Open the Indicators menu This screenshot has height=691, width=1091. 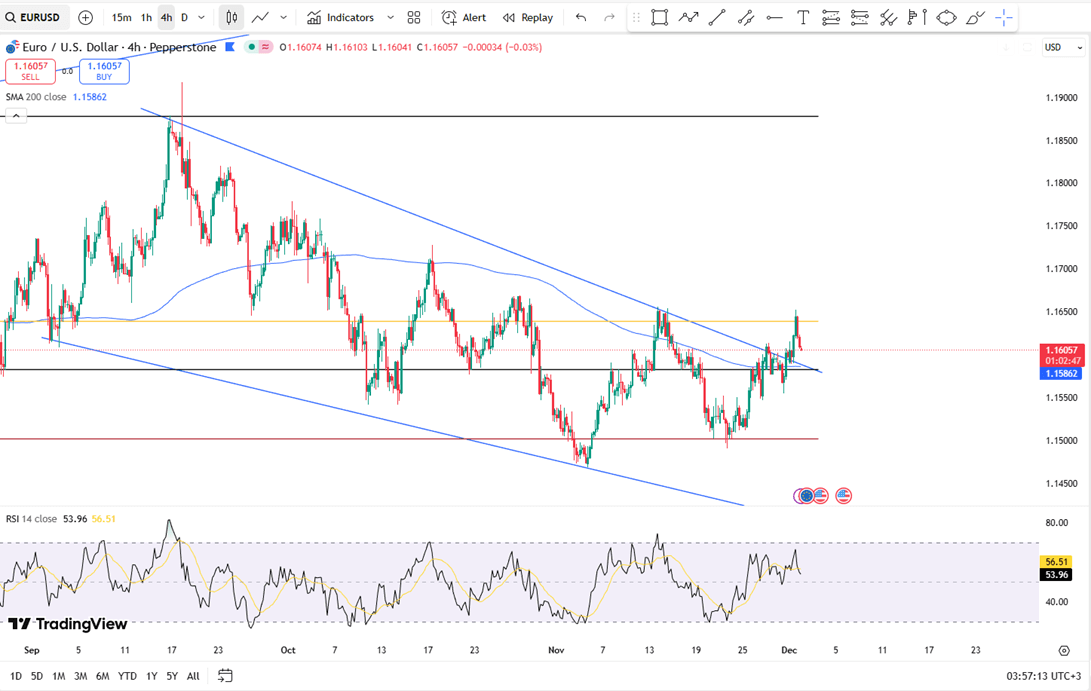(340, 17)
